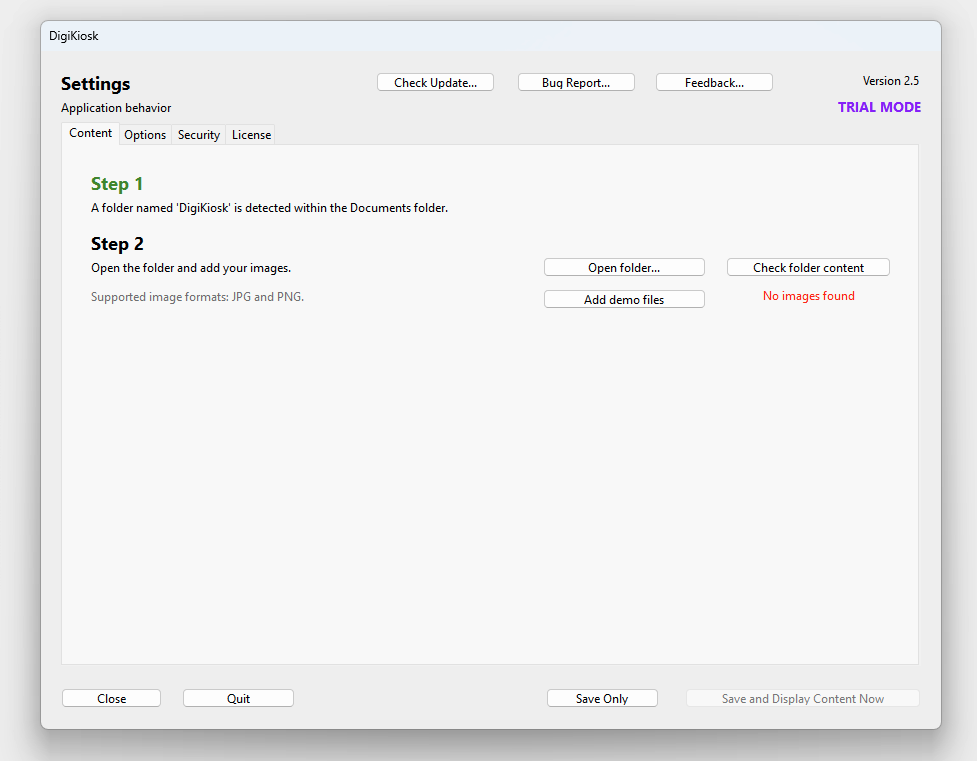The width and height of the screenshot is (977, 761).
Task: Go to the Security tab
Action: [199, 135]
